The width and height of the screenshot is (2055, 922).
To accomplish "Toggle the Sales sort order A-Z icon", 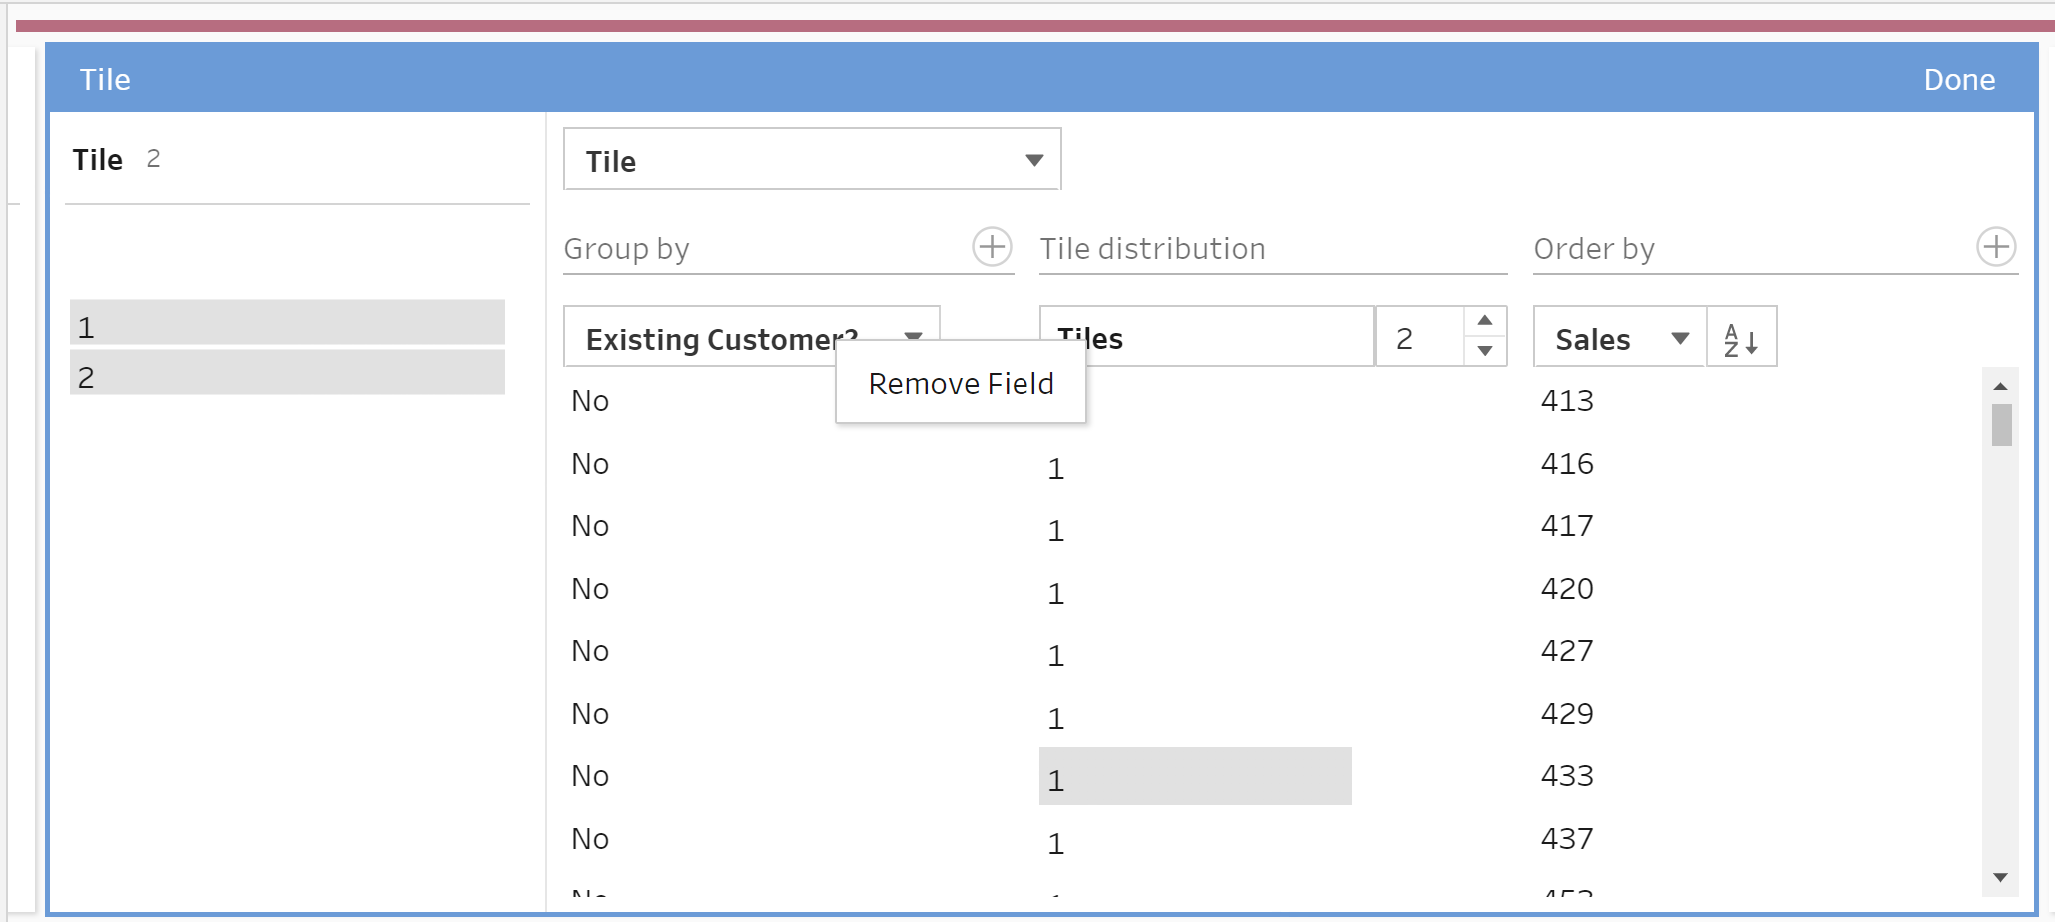I will pyautogui.click(x=1741, y=339).
